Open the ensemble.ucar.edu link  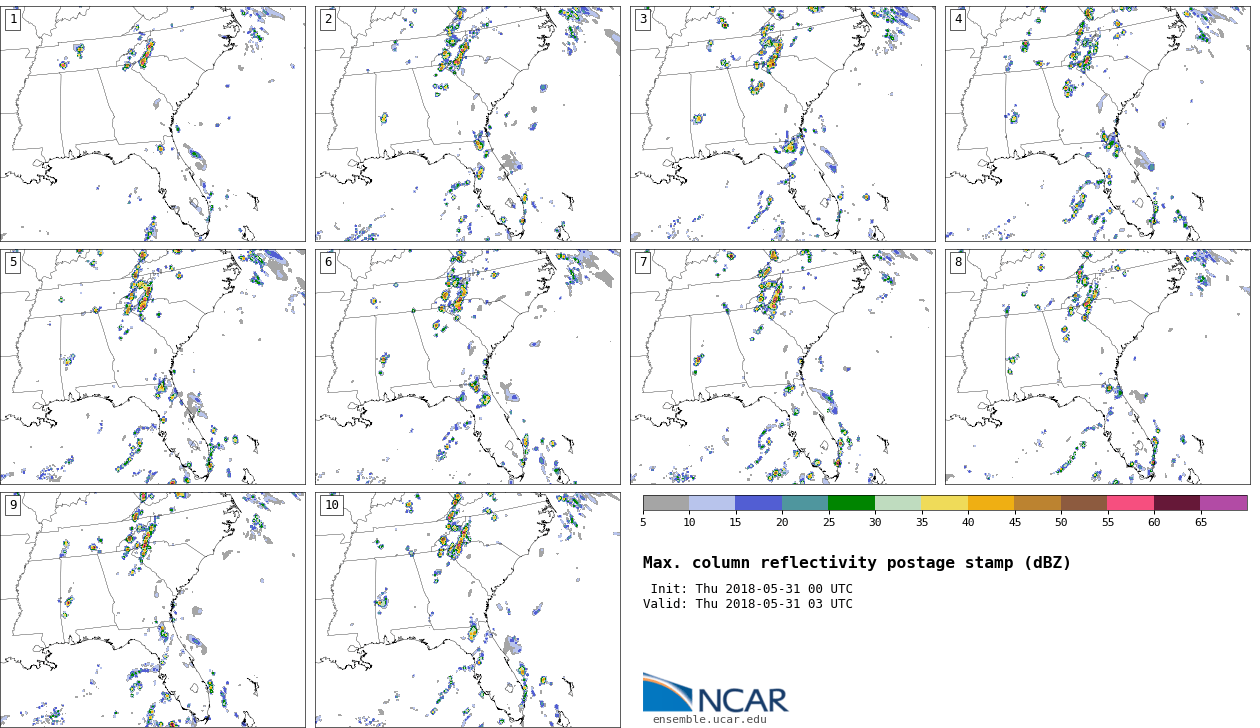tap(709, 719)
